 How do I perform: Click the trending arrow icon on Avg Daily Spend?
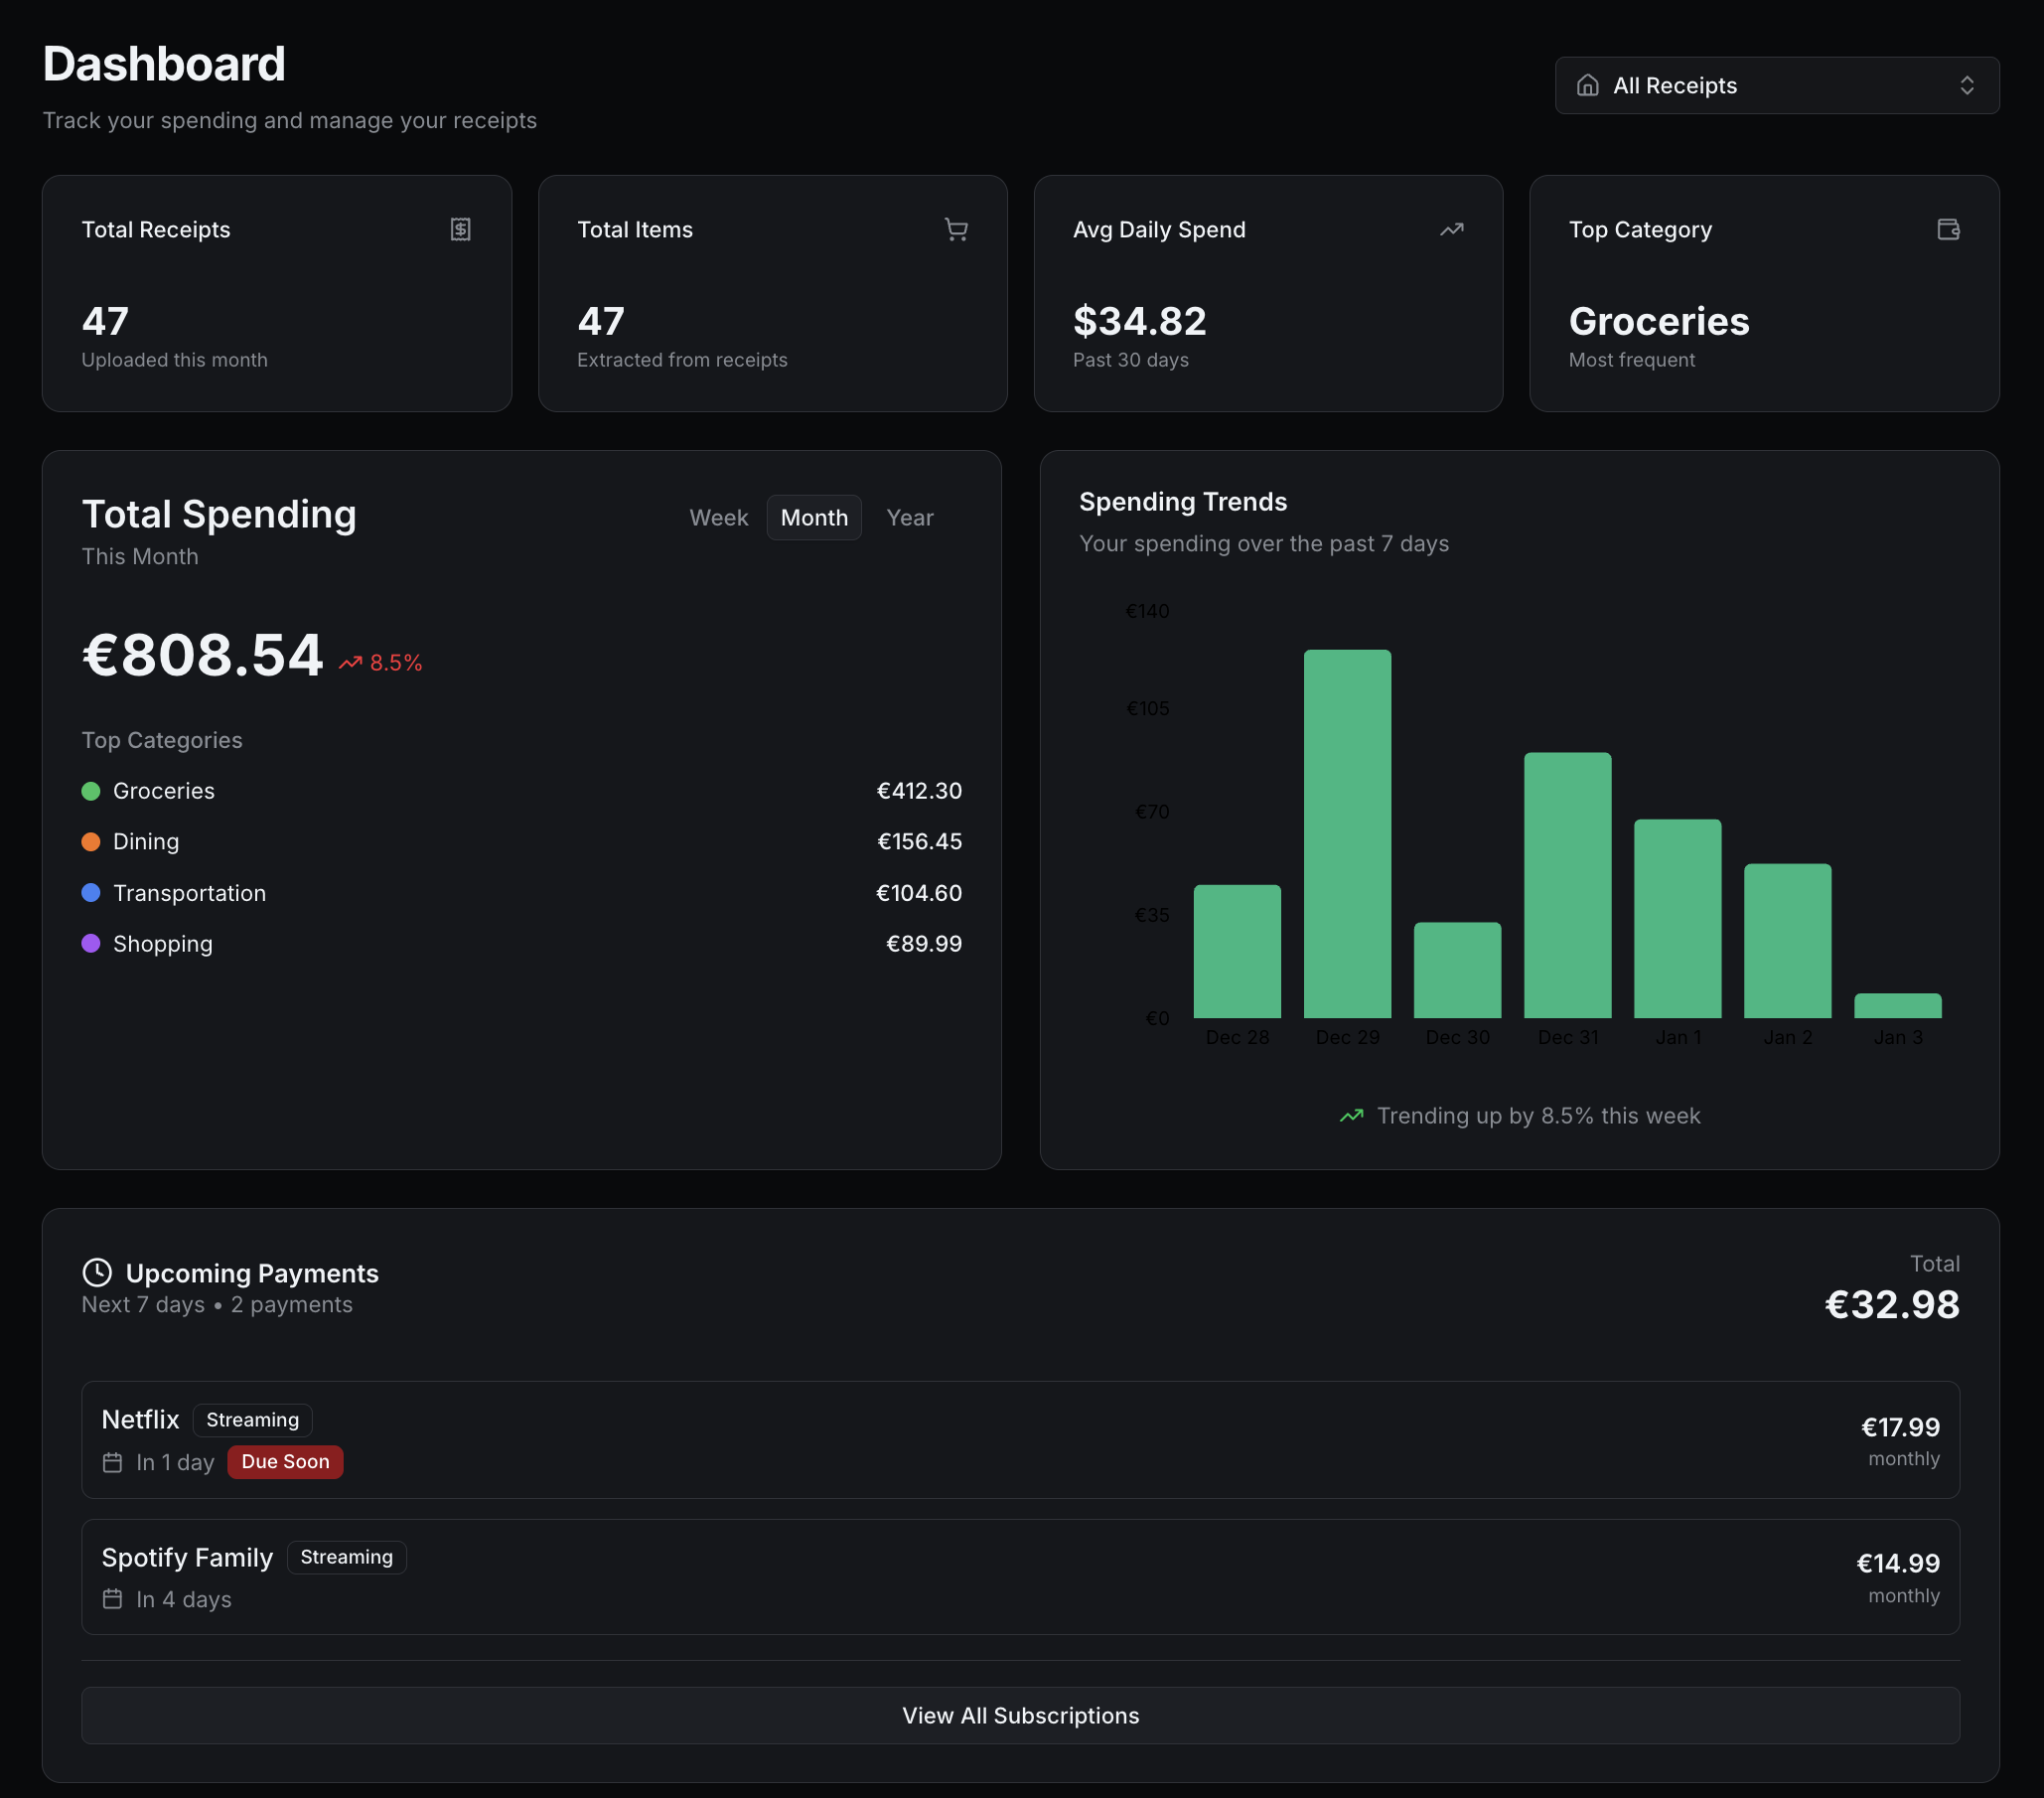[x=1452, y=229]
